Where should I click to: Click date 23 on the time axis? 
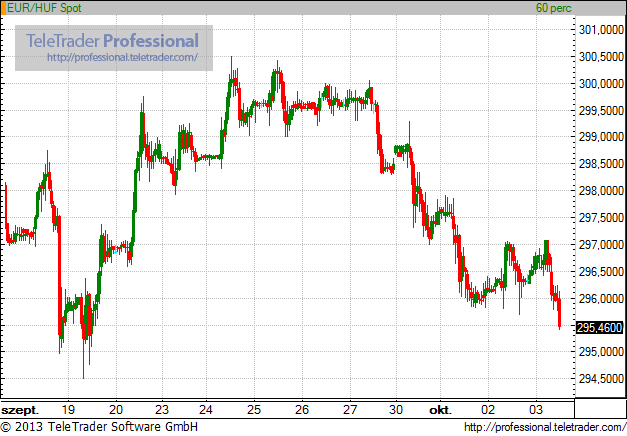162,410
